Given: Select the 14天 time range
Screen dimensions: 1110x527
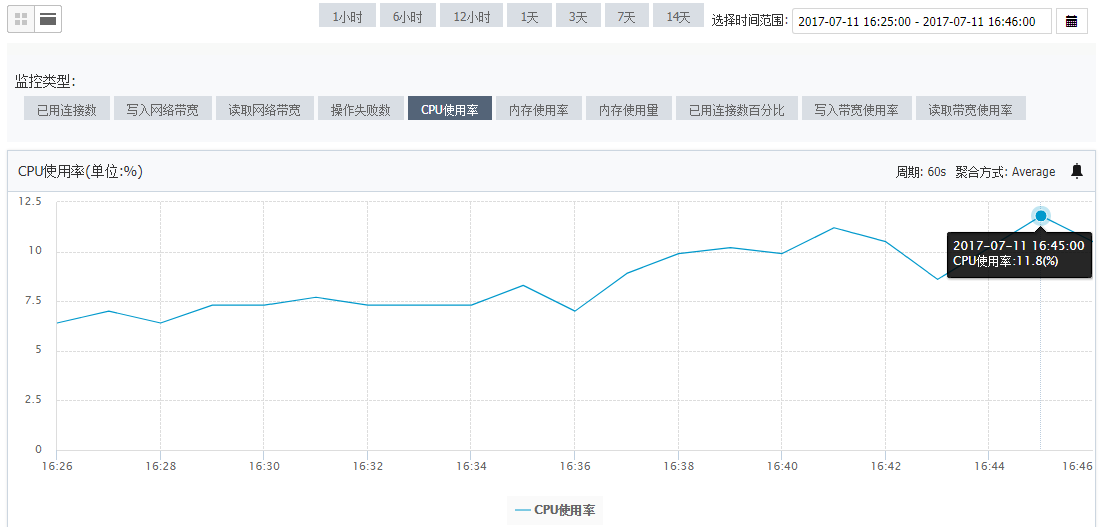Looking at the screenshot, I should coord(678,18).
